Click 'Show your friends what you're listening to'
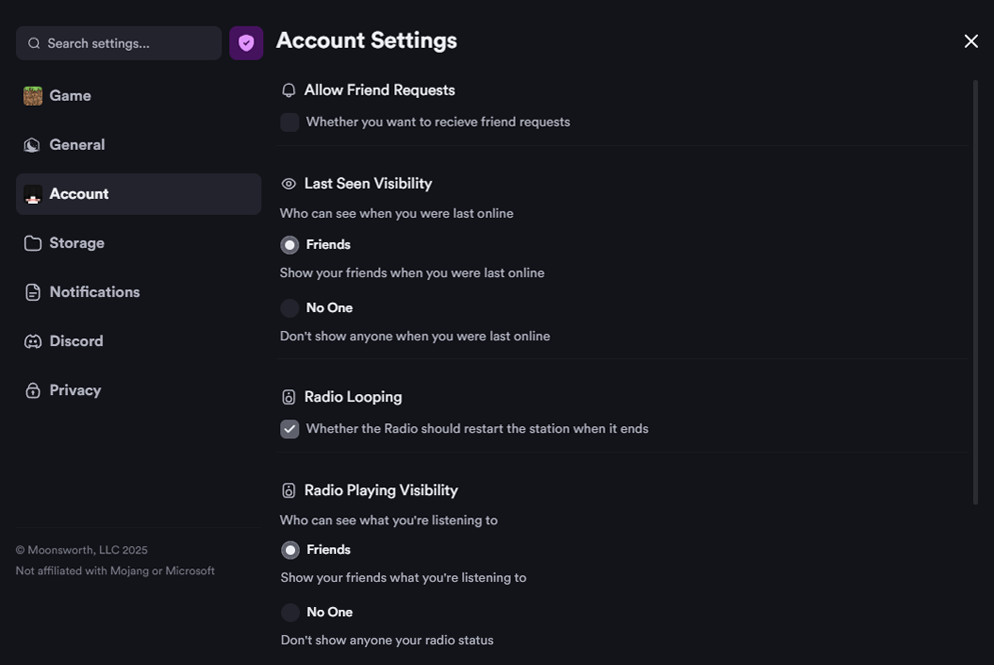The height and width of the screenshot is (665, 994). (403, 578)
